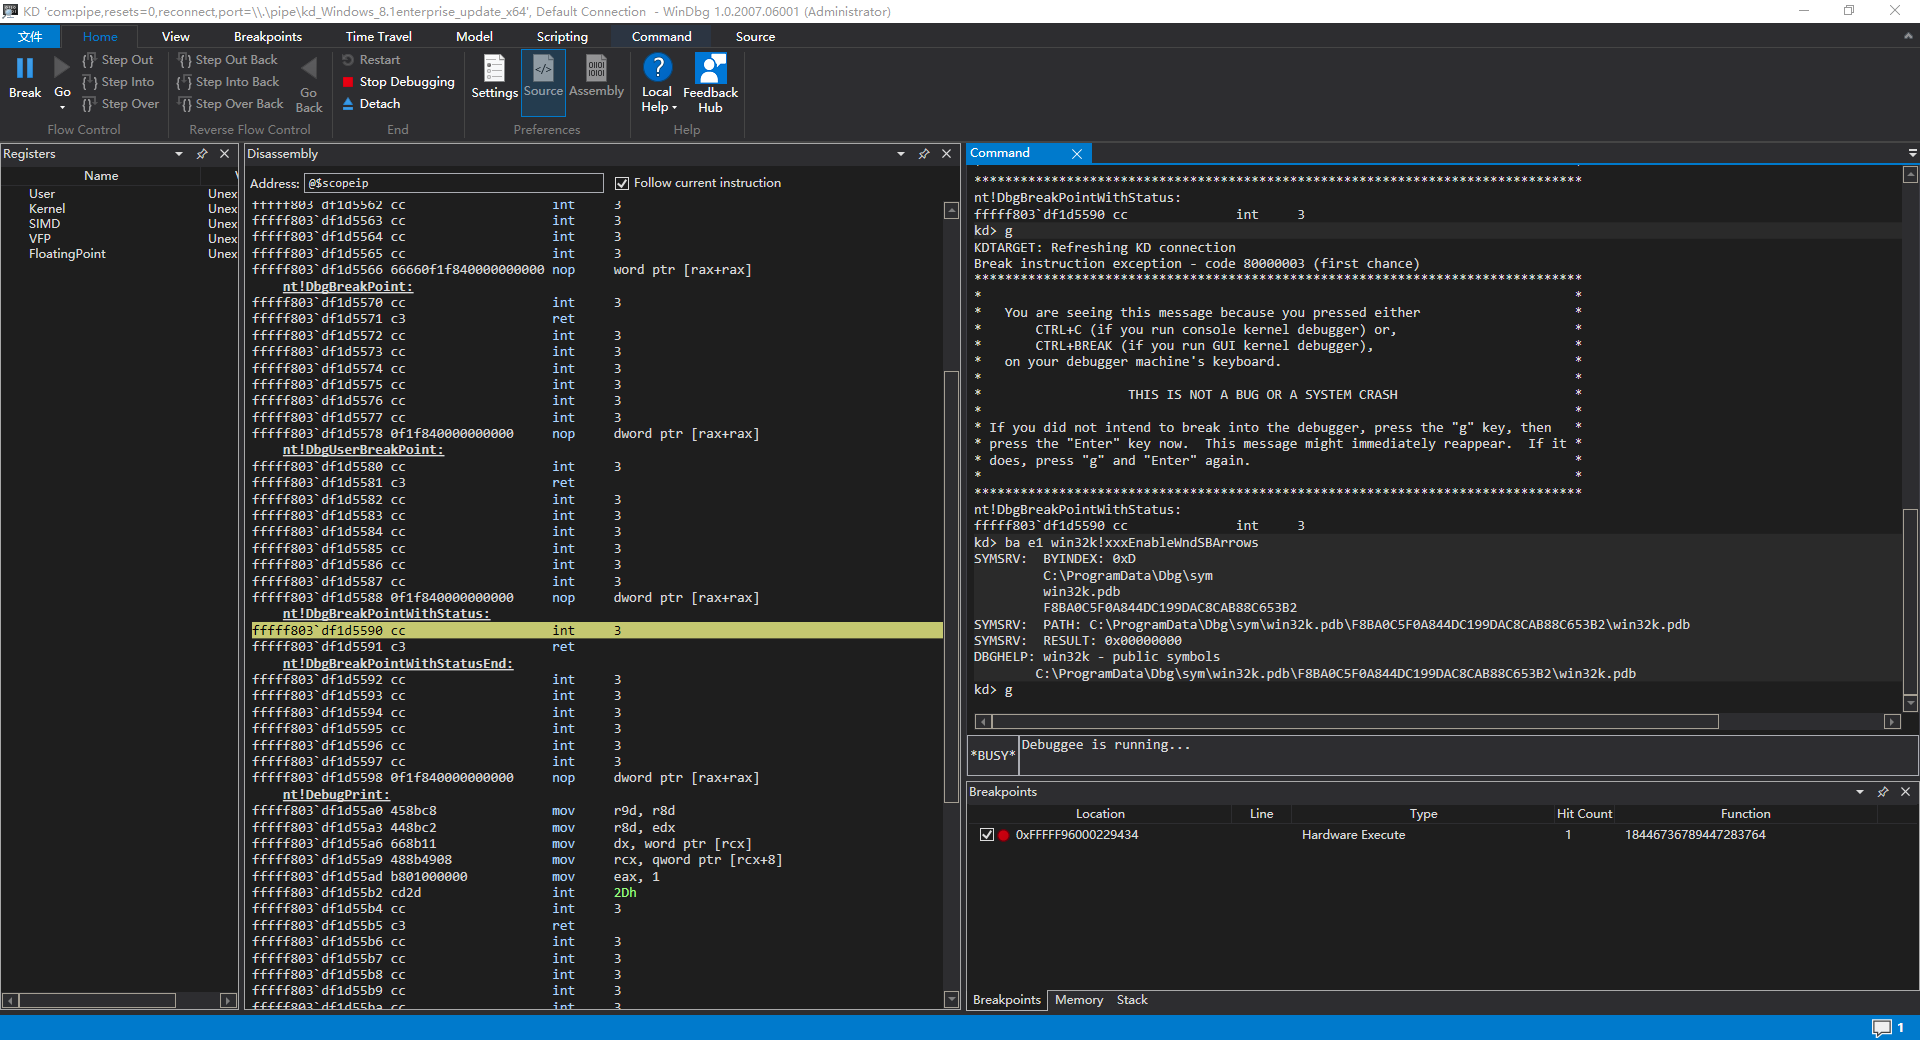Click the Location column header

(1100, 814)
